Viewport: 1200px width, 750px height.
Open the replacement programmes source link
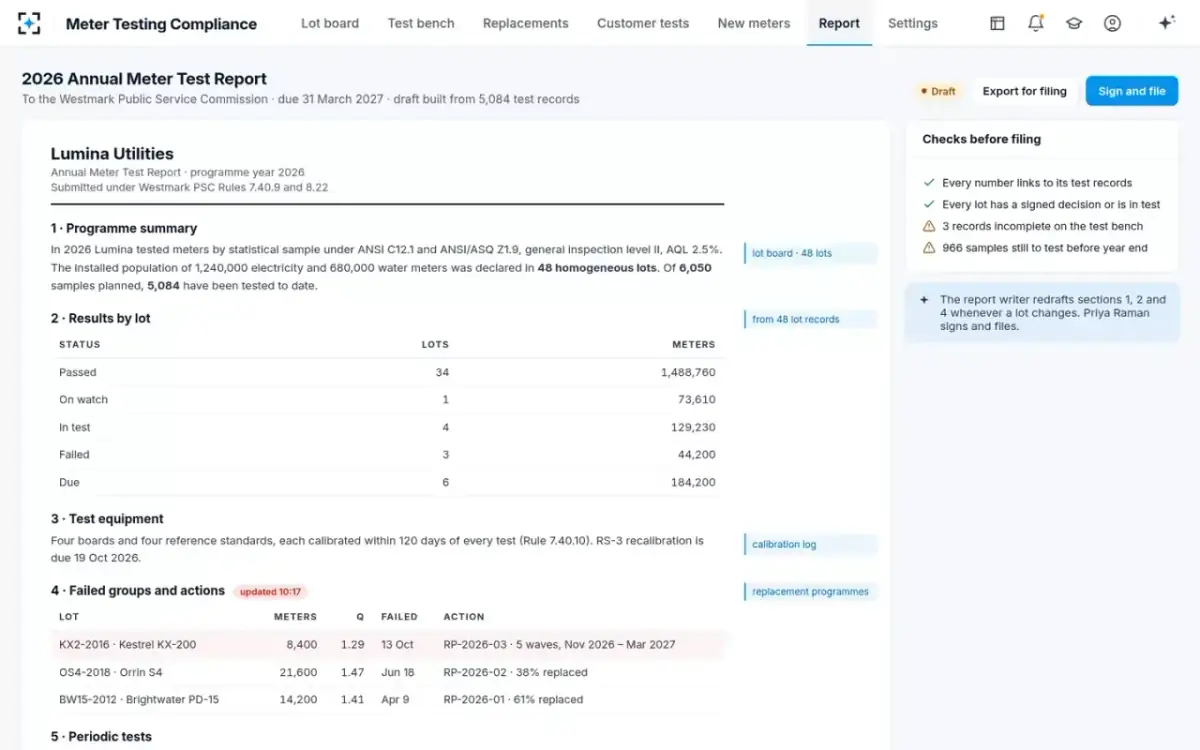coord(810,591)
